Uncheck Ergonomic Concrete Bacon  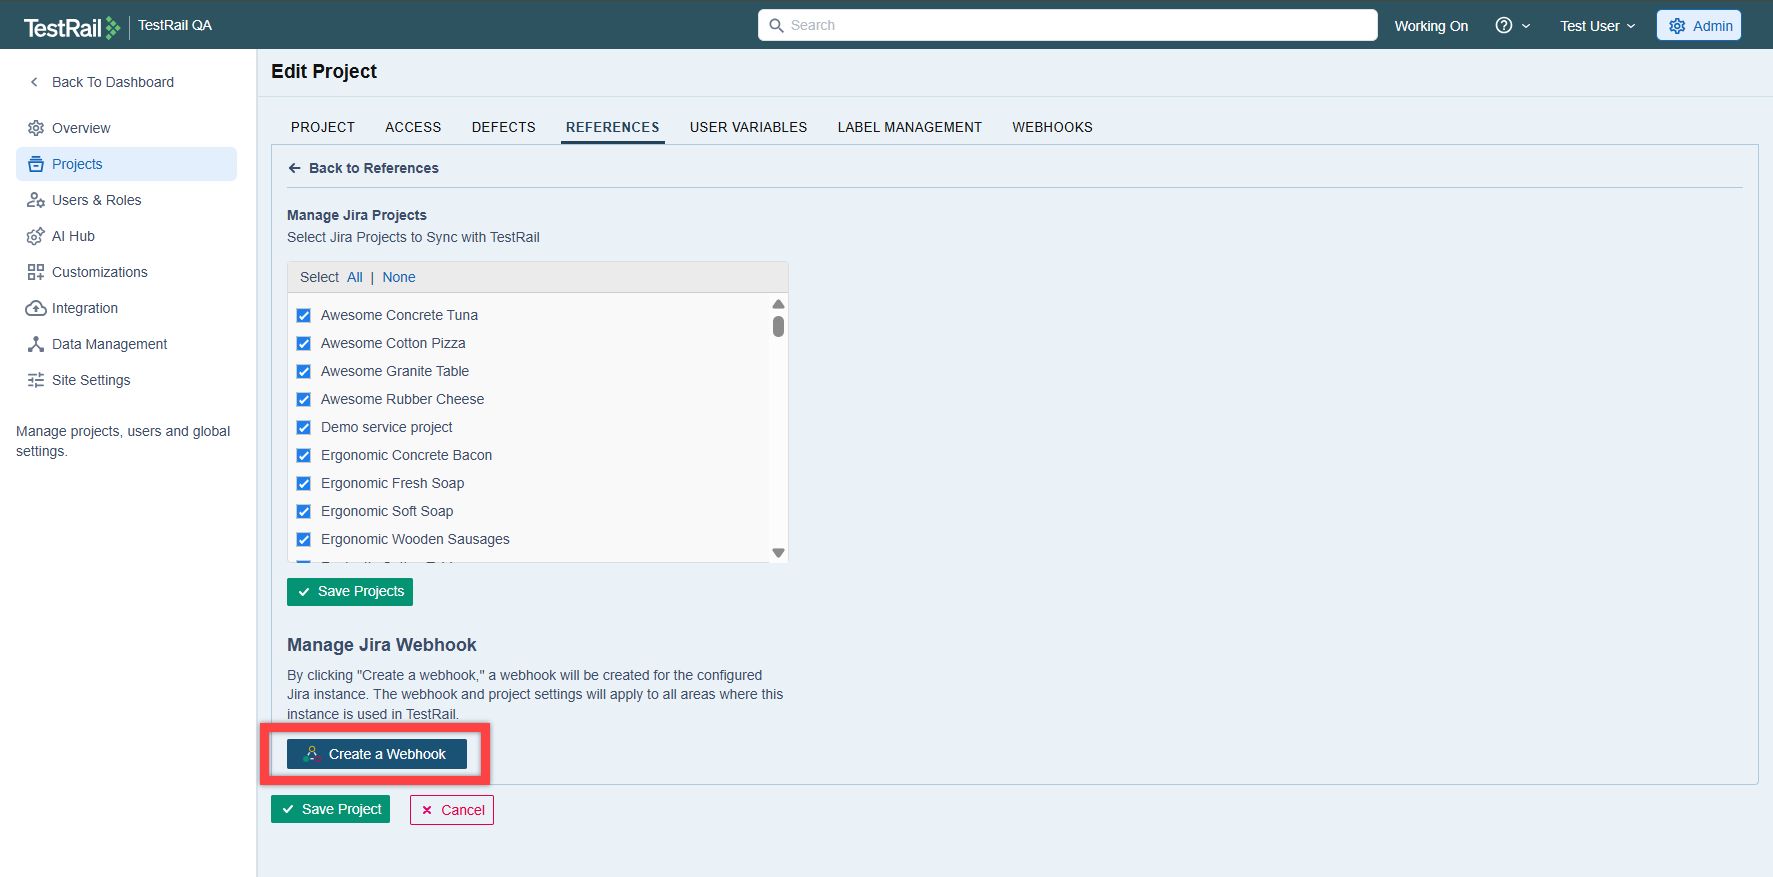(x=304, y=455)
